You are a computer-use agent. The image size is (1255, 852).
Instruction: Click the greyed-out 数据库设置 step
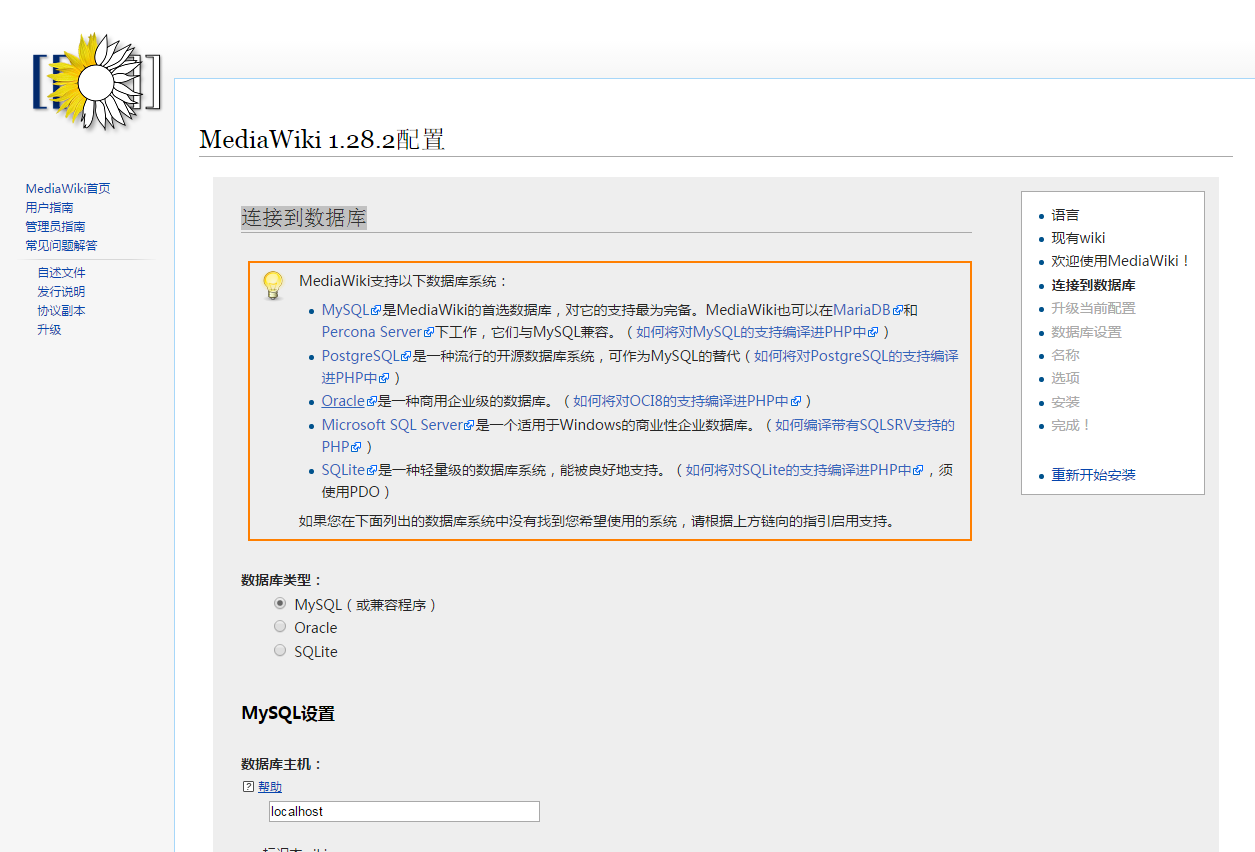pyautogui.click(x=1086, y=332)
